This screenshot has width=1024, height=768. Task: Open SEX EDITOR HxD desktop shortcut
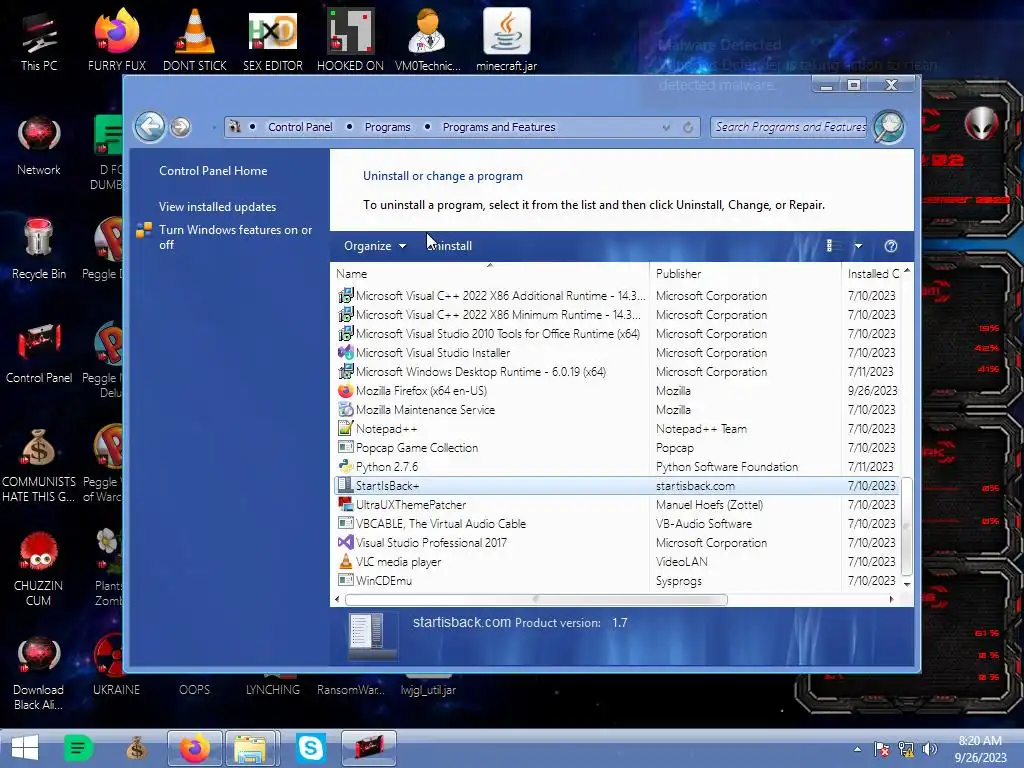[x=273, y=41]
